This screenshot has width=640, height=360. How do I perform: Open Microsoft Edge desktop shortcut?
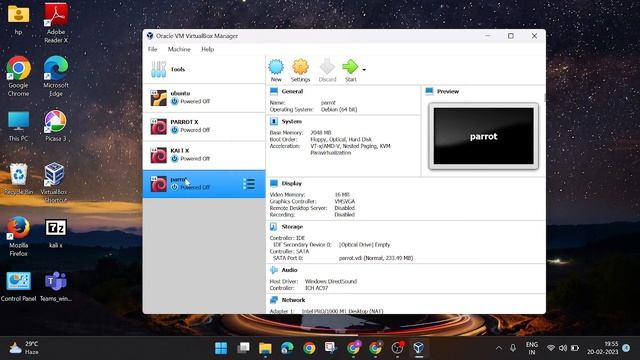pos(56,76)
